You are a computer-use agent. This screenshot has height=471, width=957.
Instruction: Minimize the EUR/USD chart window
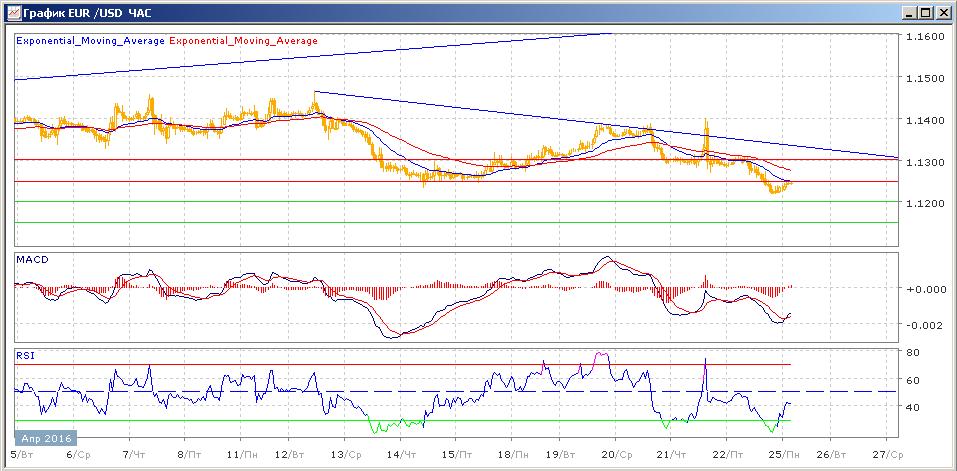[x=910, y=13]
